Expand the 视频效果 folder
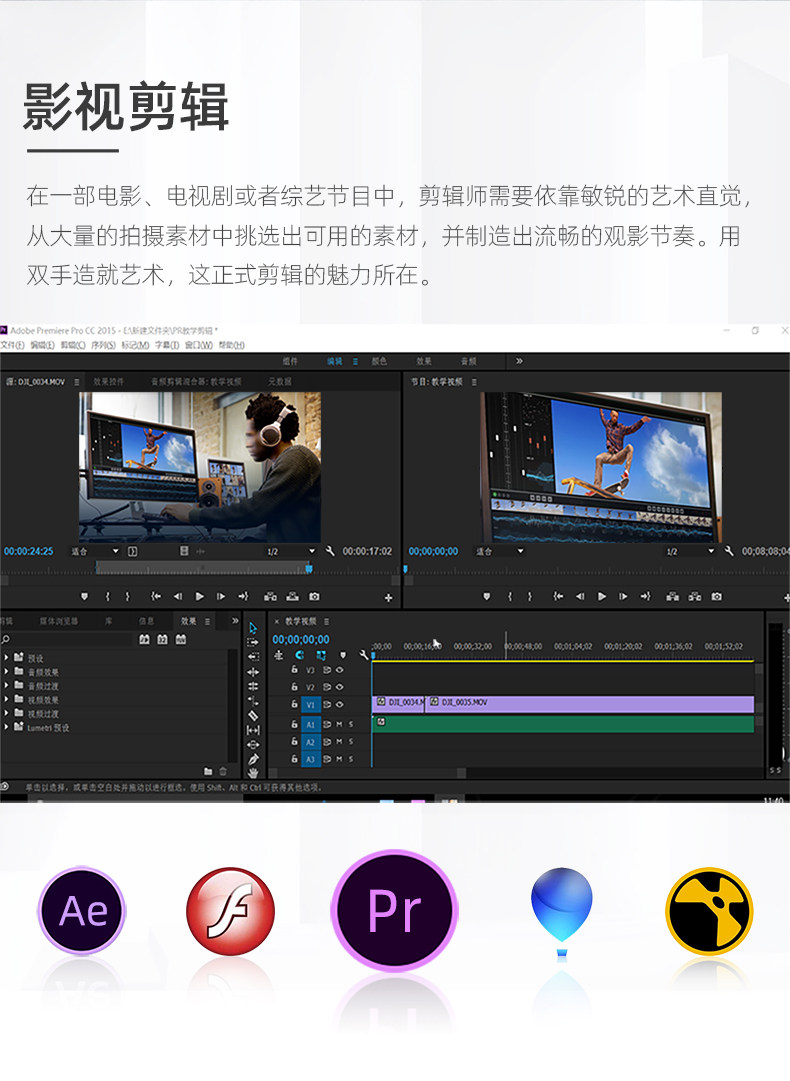 tap(6, 699)
